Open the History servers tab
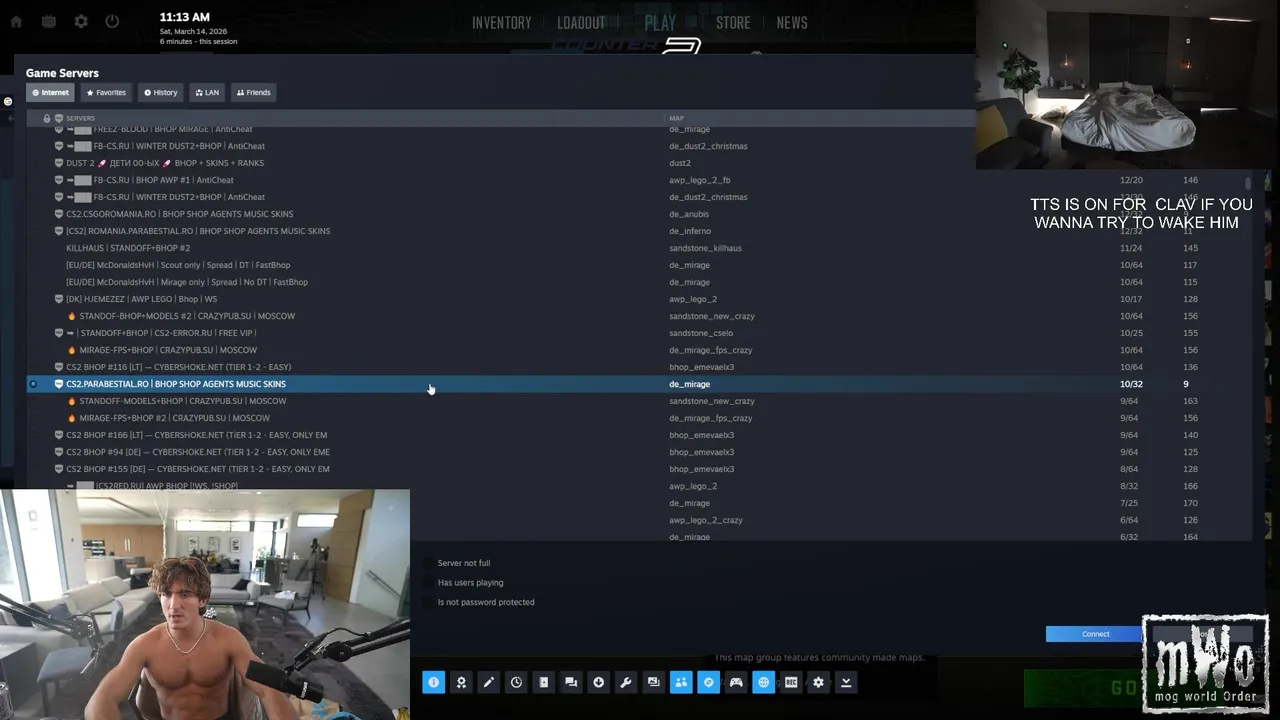 click(160, 92)
